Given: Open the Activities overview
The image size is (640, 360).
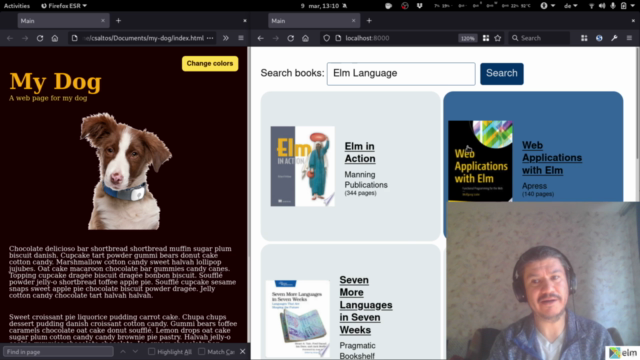Looking at the screenshot, I should tap(17, 6).
